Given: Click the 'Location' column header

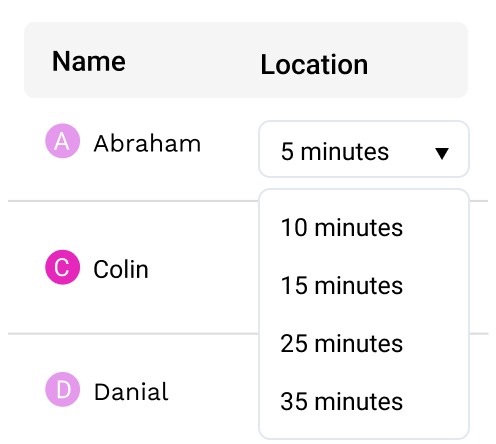Looking at the screenshot, I should coord(314,65).
